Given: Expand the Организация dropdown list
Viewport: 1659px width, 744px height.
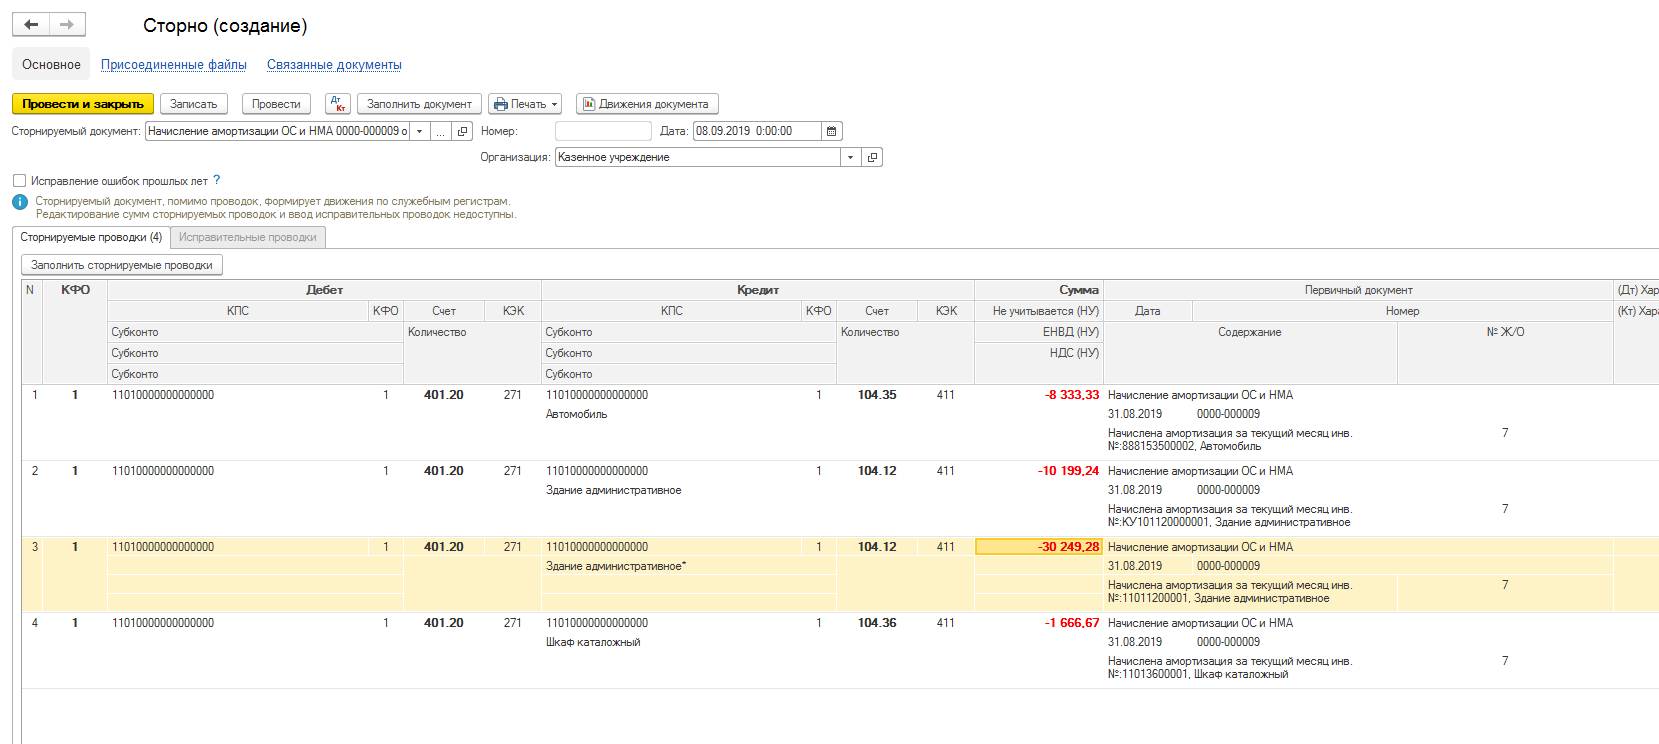Looking at the screenshot, I should 850,157.
